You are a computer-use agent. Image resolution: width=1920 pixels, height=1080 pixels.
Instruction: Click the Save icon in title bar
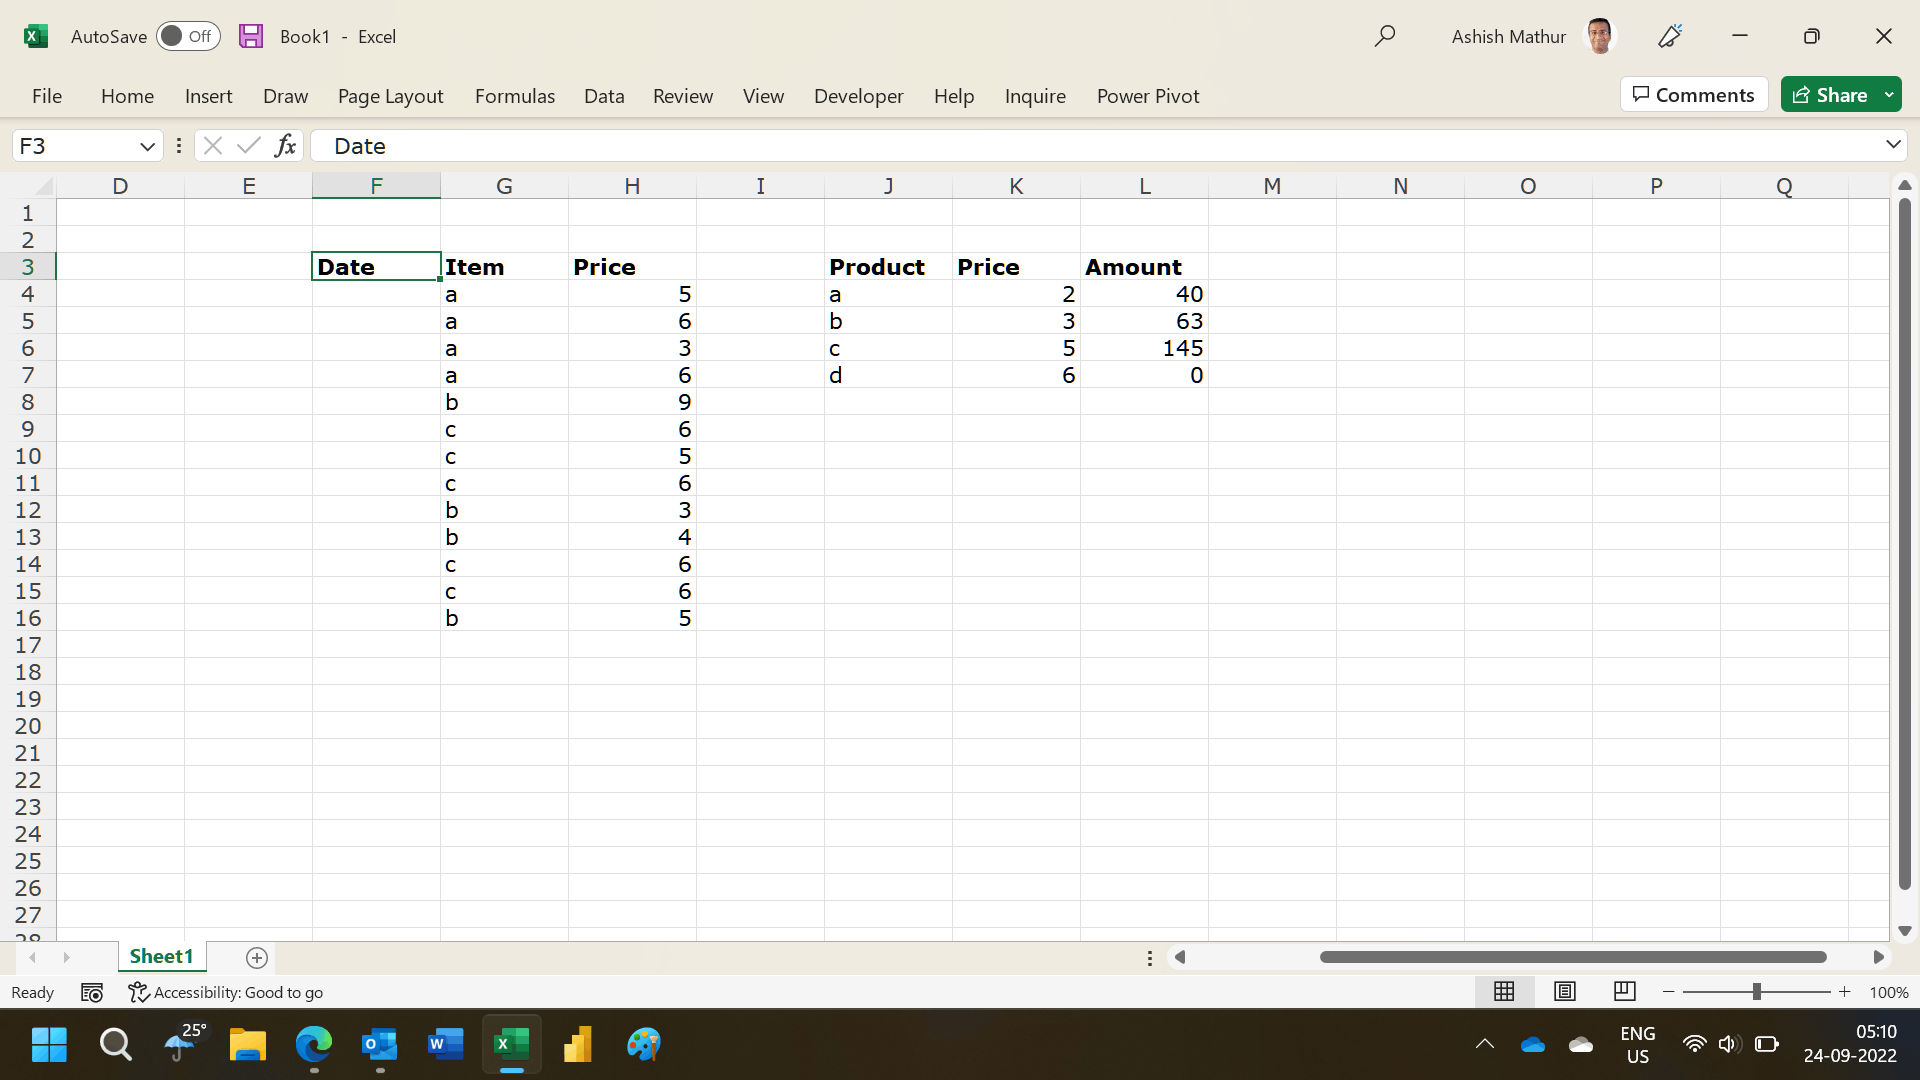coord(251,36)
